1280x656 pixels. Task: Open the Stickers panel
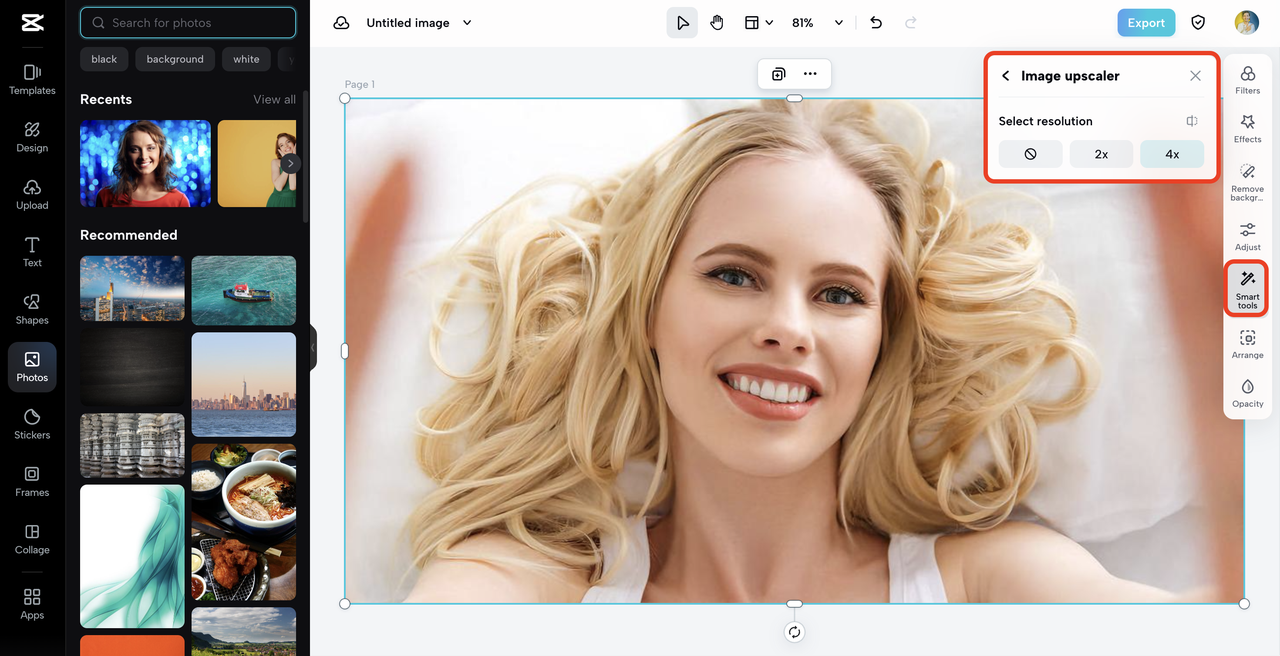point(32,425)
